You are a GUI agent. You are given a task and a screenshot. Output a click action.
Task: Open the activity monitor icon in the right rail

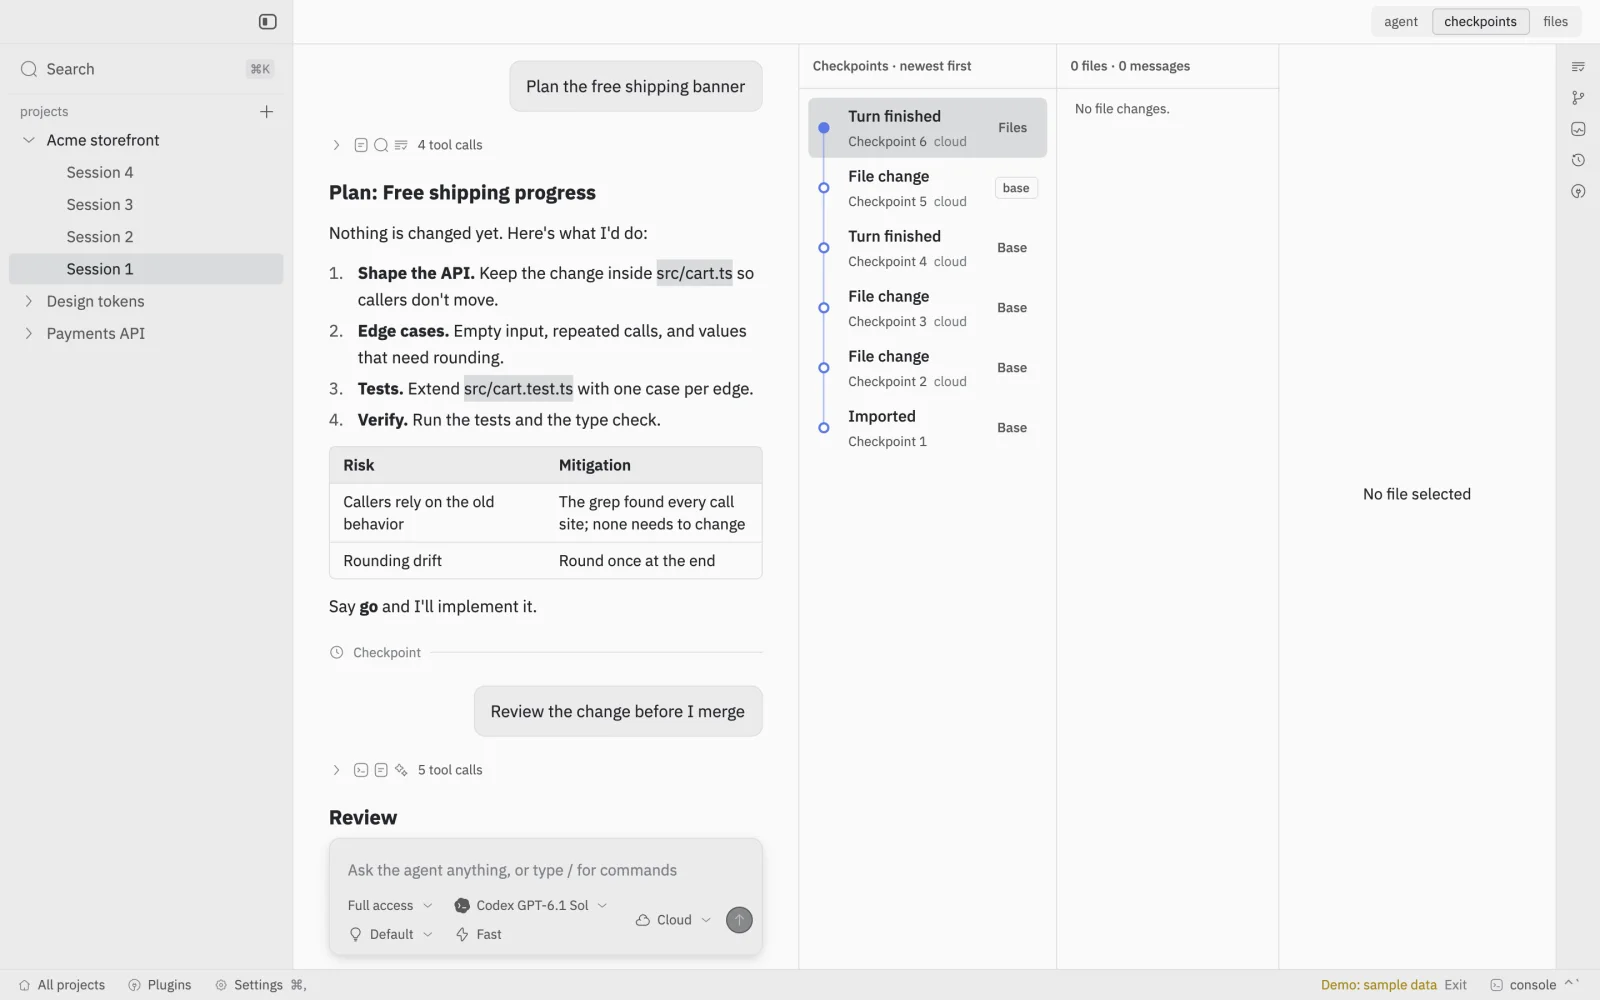[x=1578, y=129]
